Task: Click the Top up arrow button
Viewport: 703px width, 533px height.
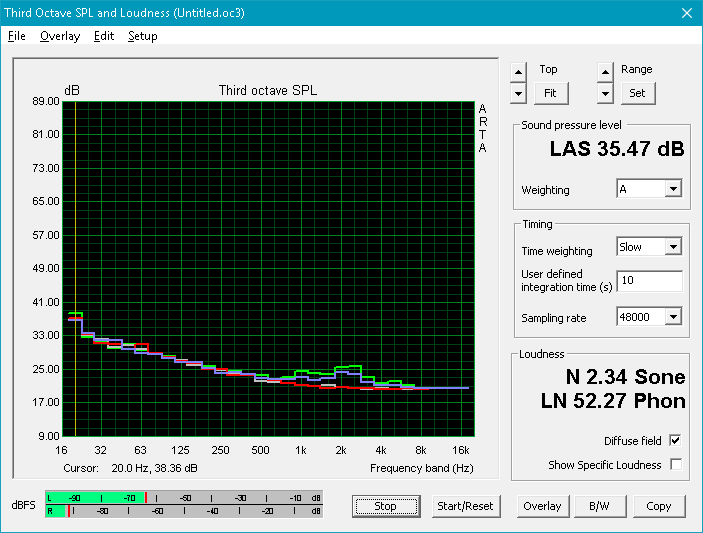Action: point(518,72)
